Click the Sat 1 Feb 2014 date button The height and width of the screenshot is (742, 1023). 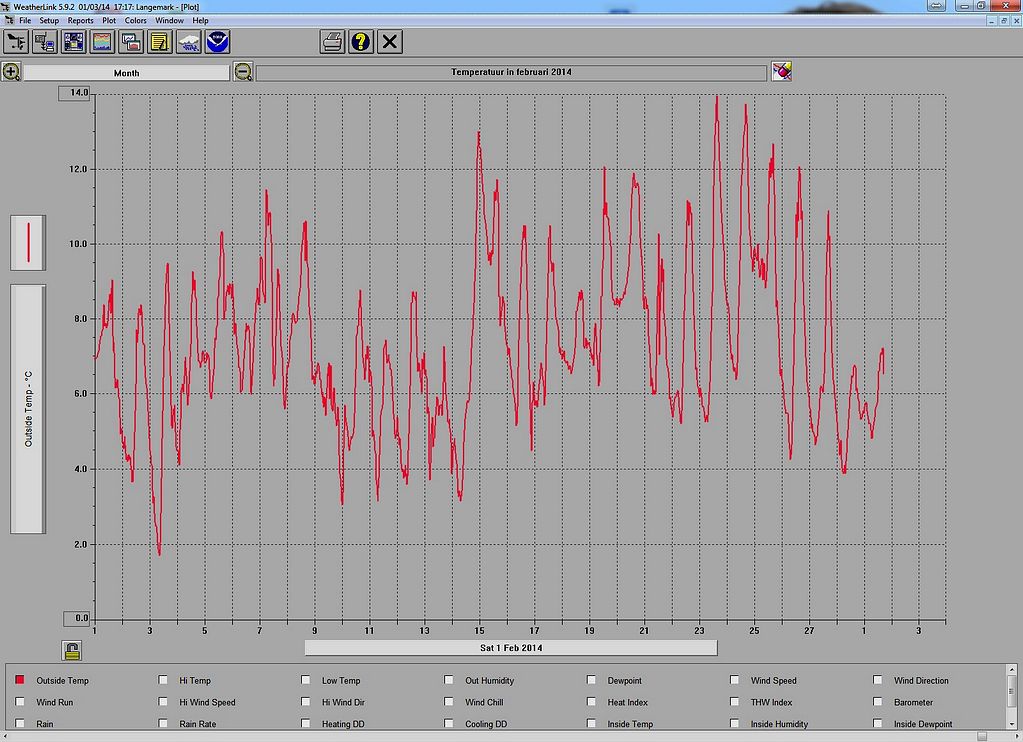pyautogui.click(x=511, y=648)
